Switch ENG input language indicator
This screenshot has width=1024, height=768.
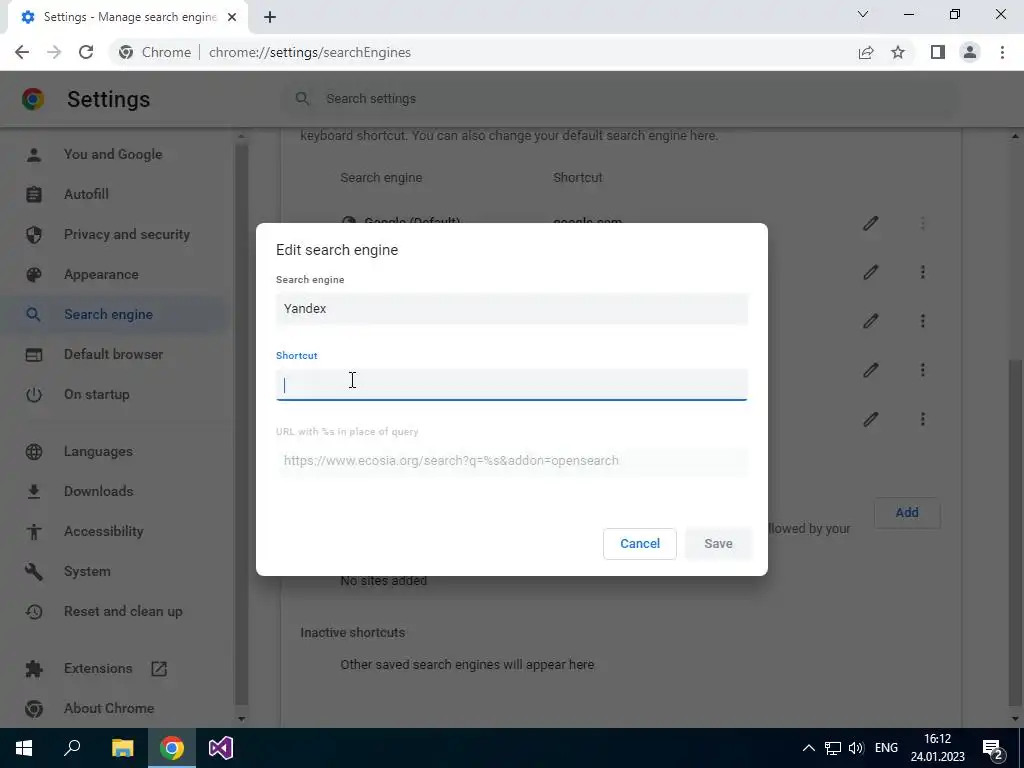point(886,748)
